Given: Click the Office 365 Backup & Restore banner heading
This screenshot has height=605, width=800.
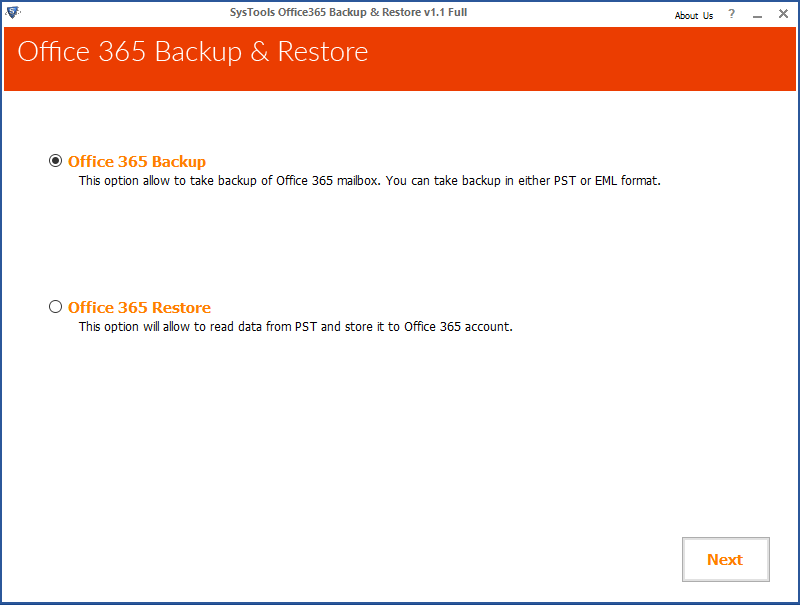Looking at the screenshot, I should point(193,52).
